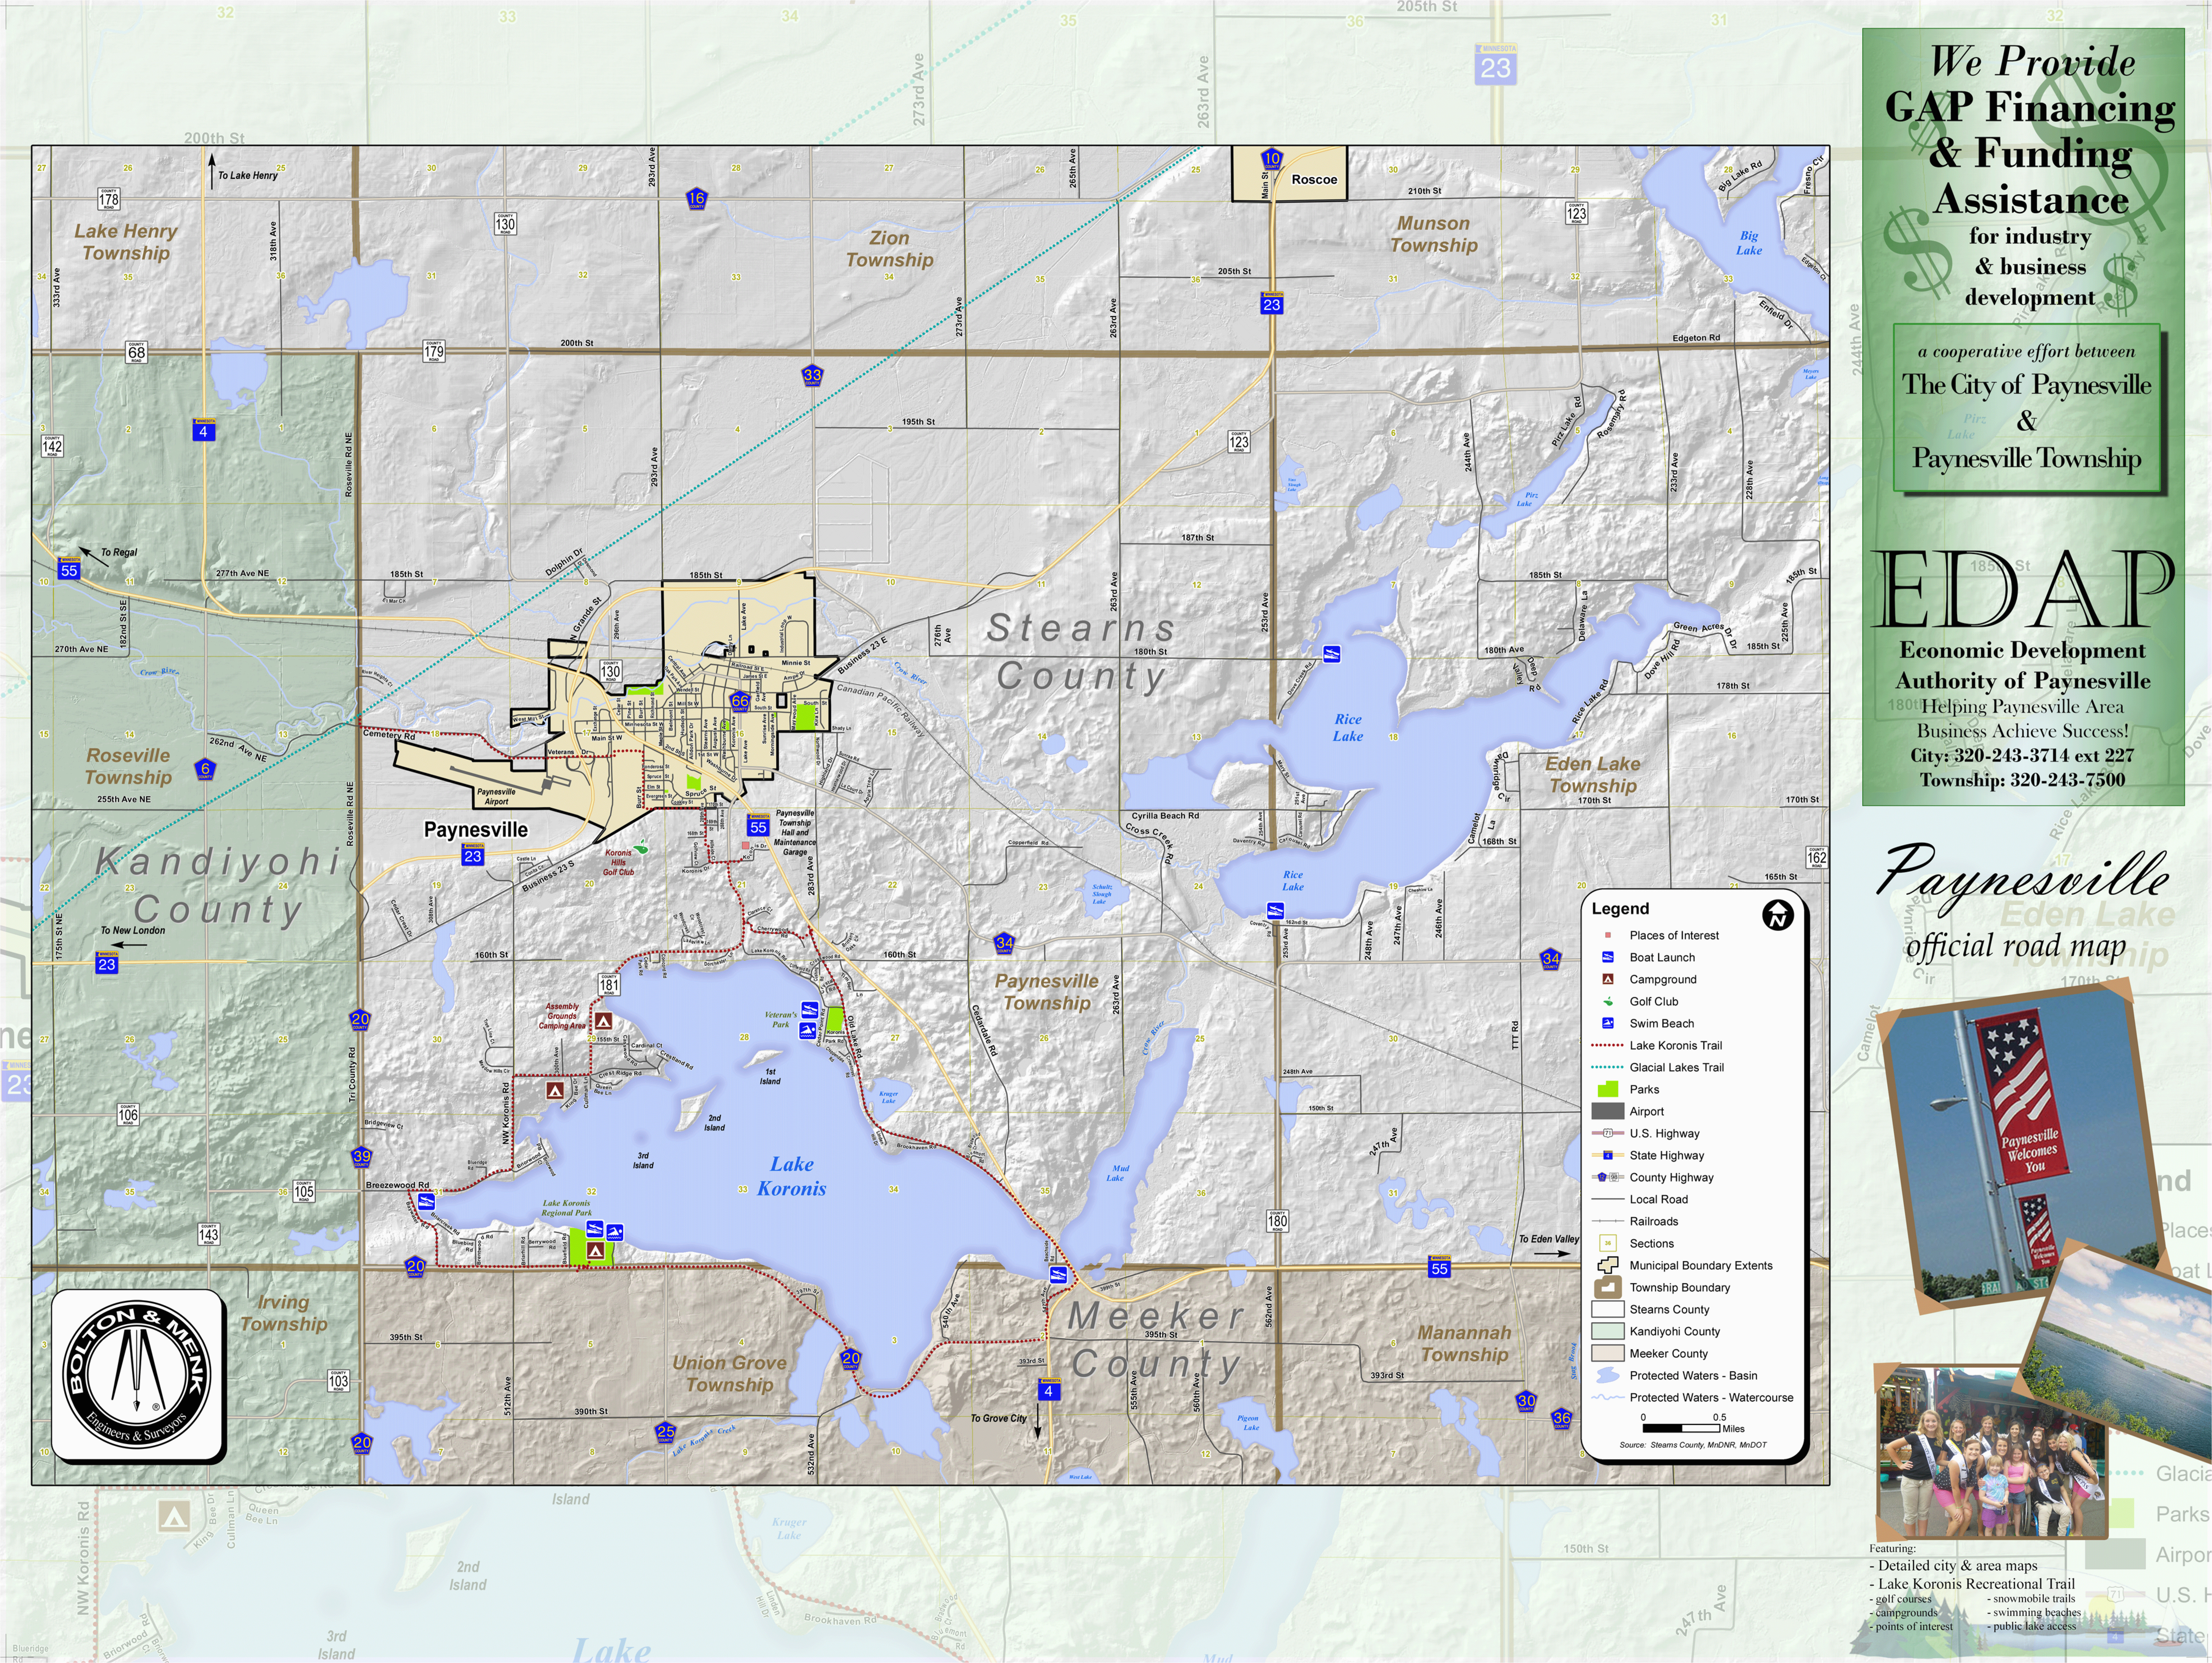2212x1663 pixels.
Task: Click the 'Meeker County' label
Action: coord(1157,1340)
